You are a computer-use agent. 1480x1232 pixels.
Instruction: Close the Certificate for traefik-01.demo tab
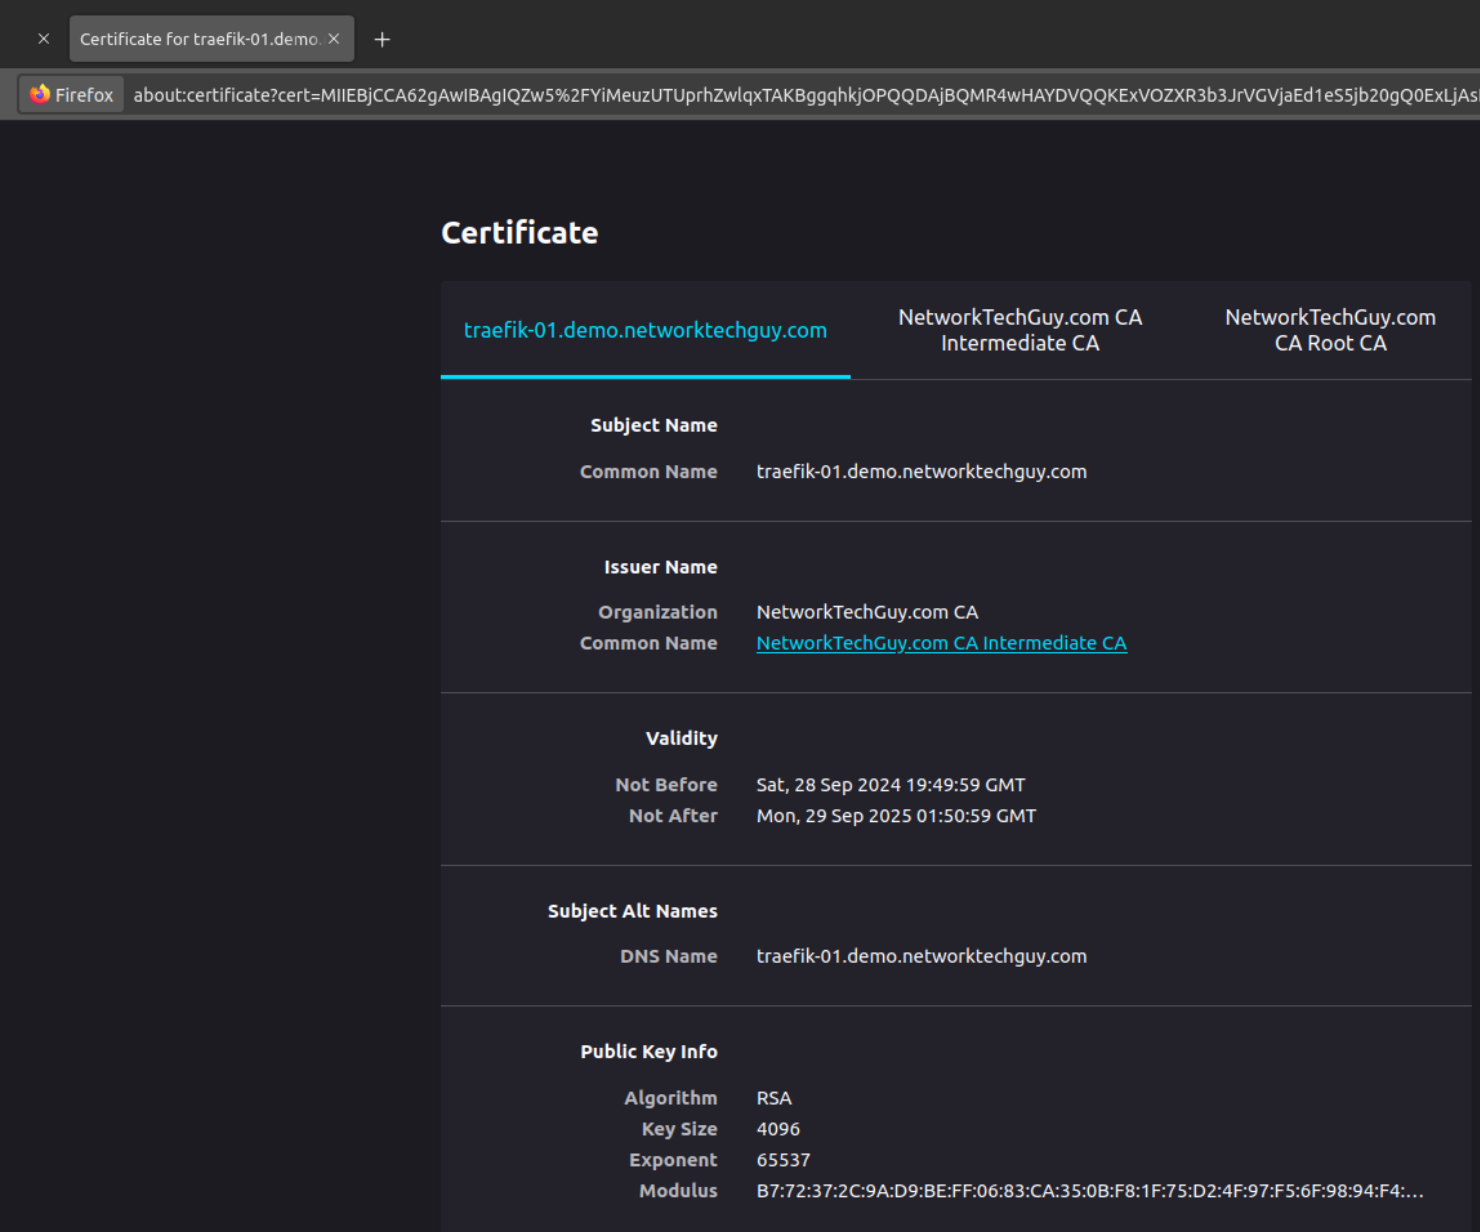click(334, 39)
